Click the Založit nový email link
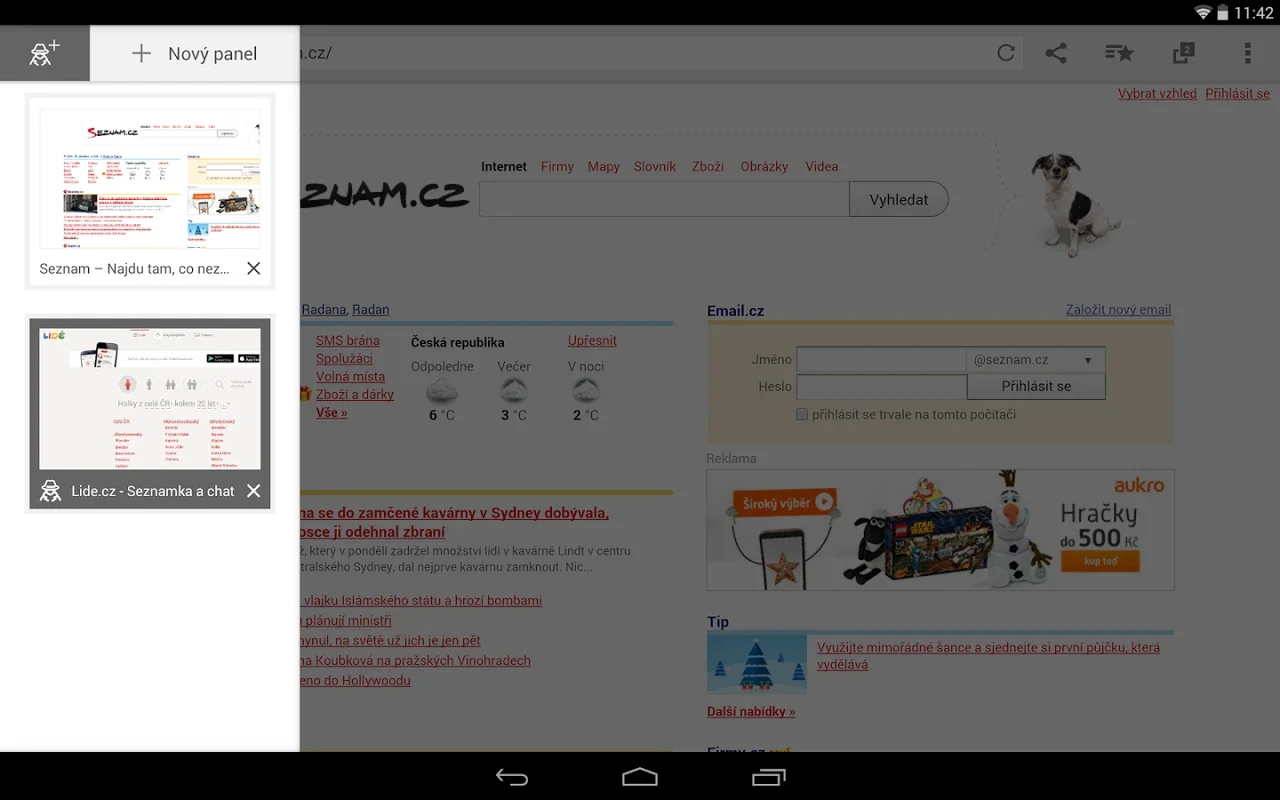Viewport: 1280px width, 800px height. click(x=1118, y=309)
